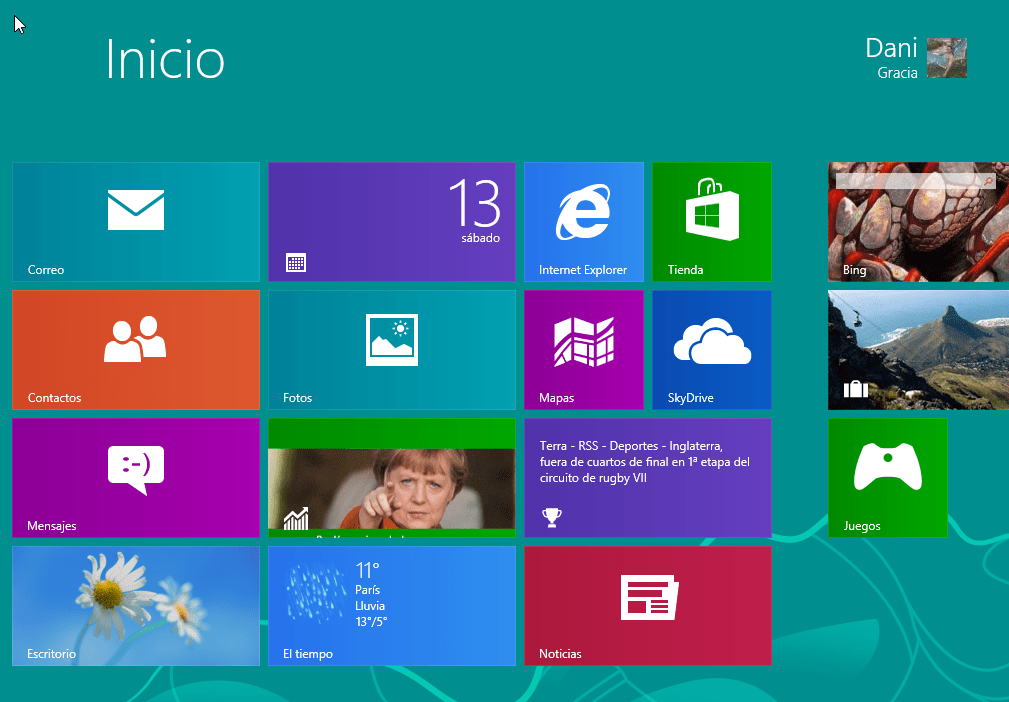The height and width of the screenshot is (702, 1009).
Task: Click the Bing tile search box
Action: [x=915, y=181]
